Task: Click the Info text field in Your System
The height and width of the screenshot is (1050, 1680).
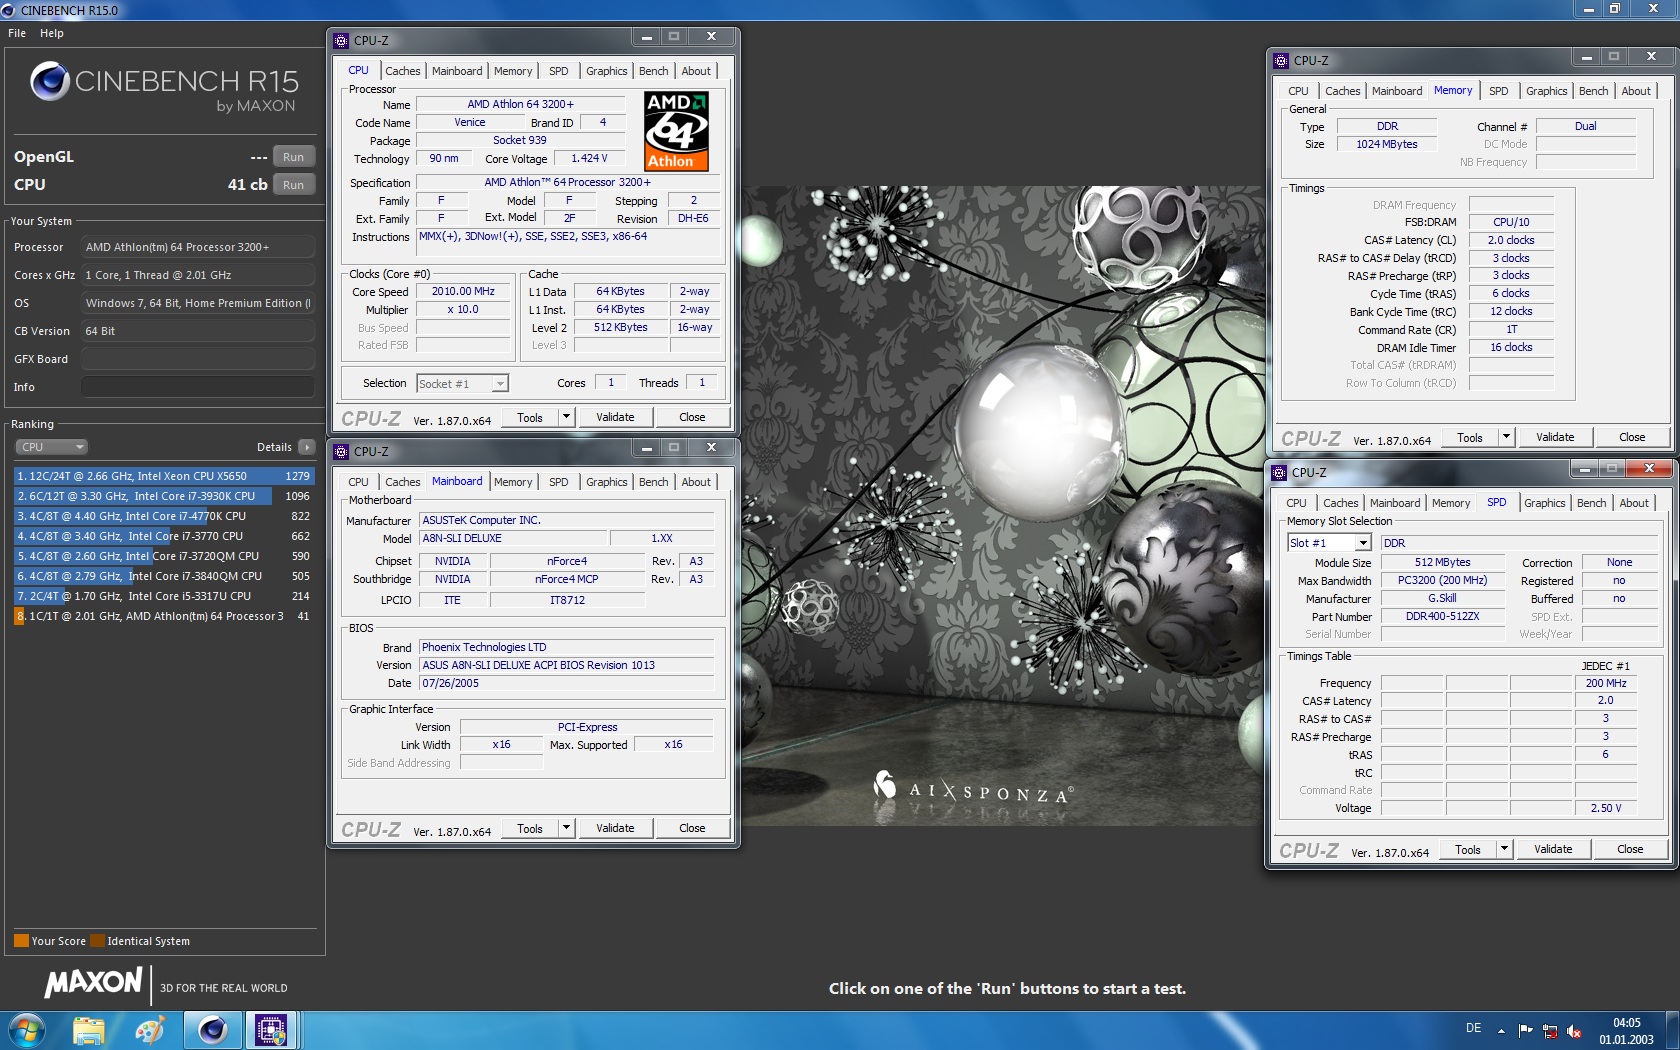Action: click(x=198, y=387)
